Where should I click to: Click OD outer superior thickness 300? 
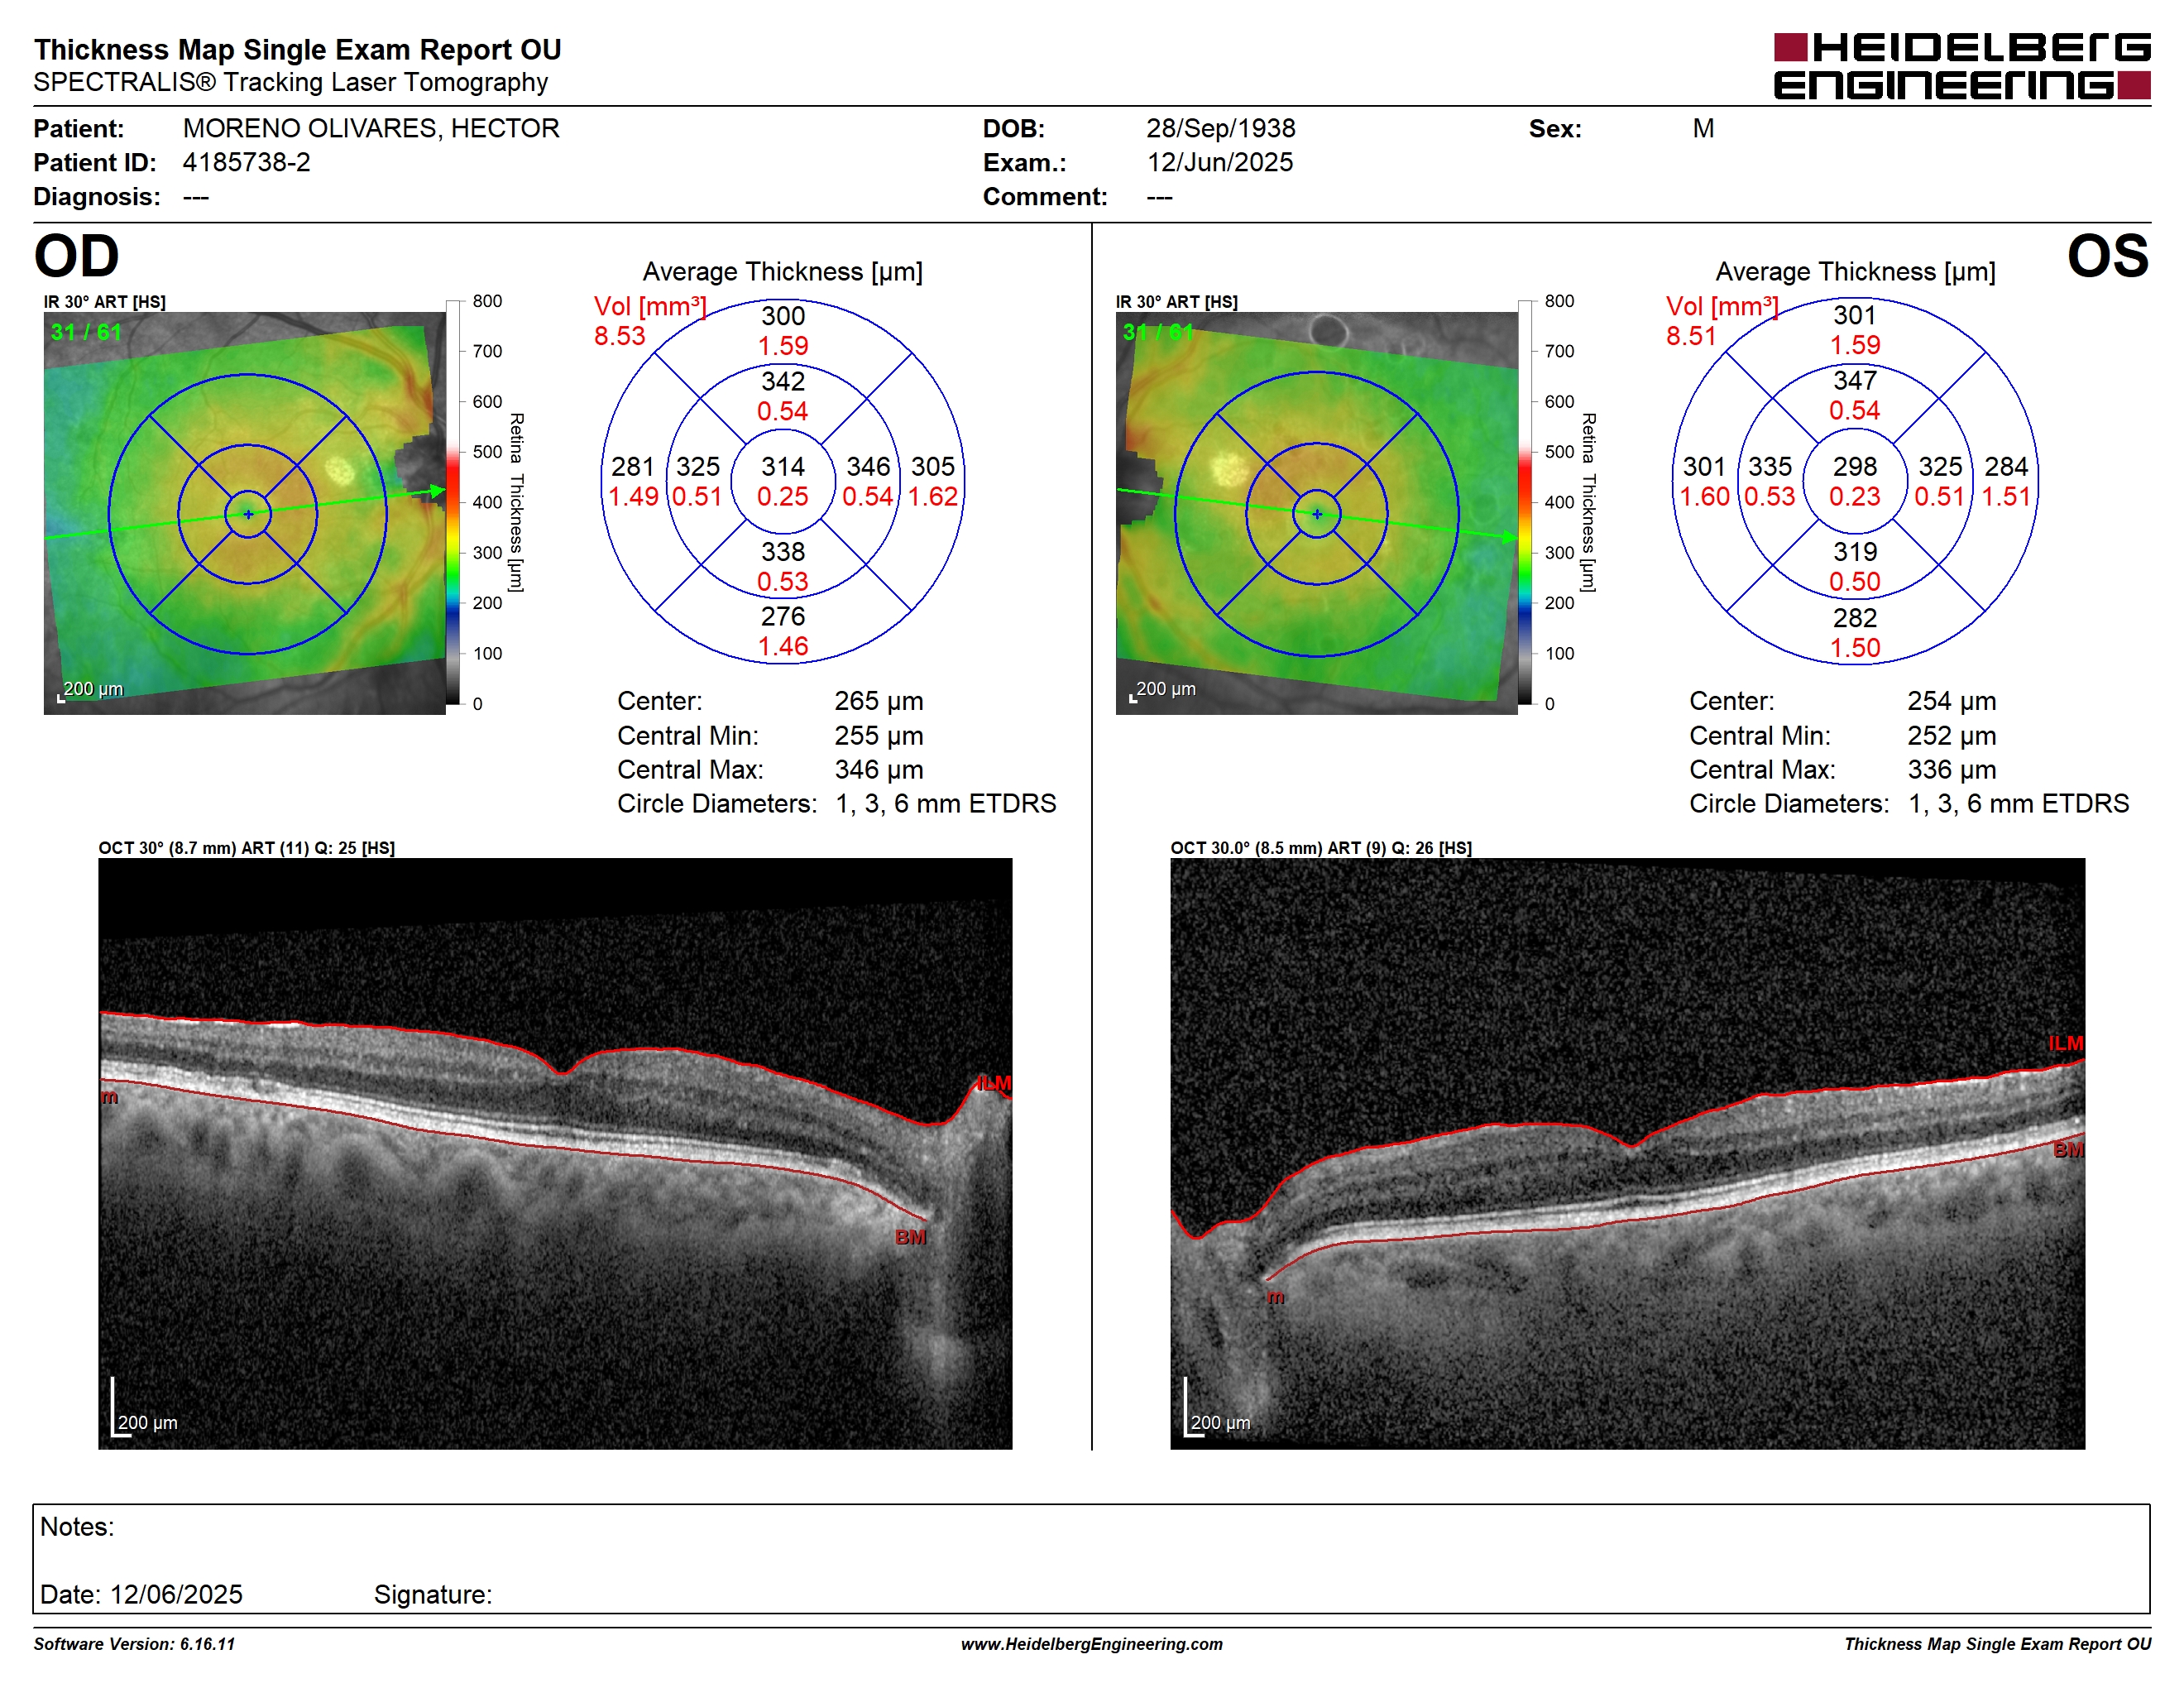click(783, 316)
